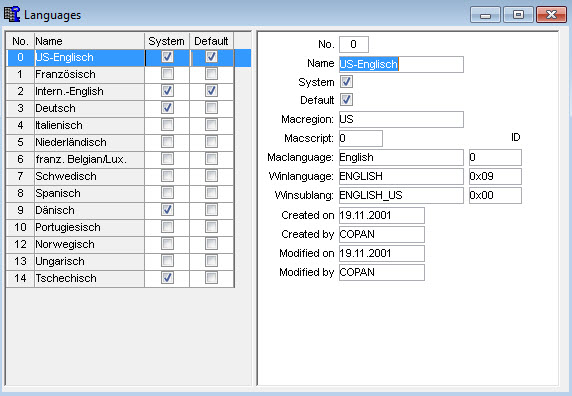The image size is (572, 396).
Task: Click the Modified by field
Action: (x=382, y=272)
